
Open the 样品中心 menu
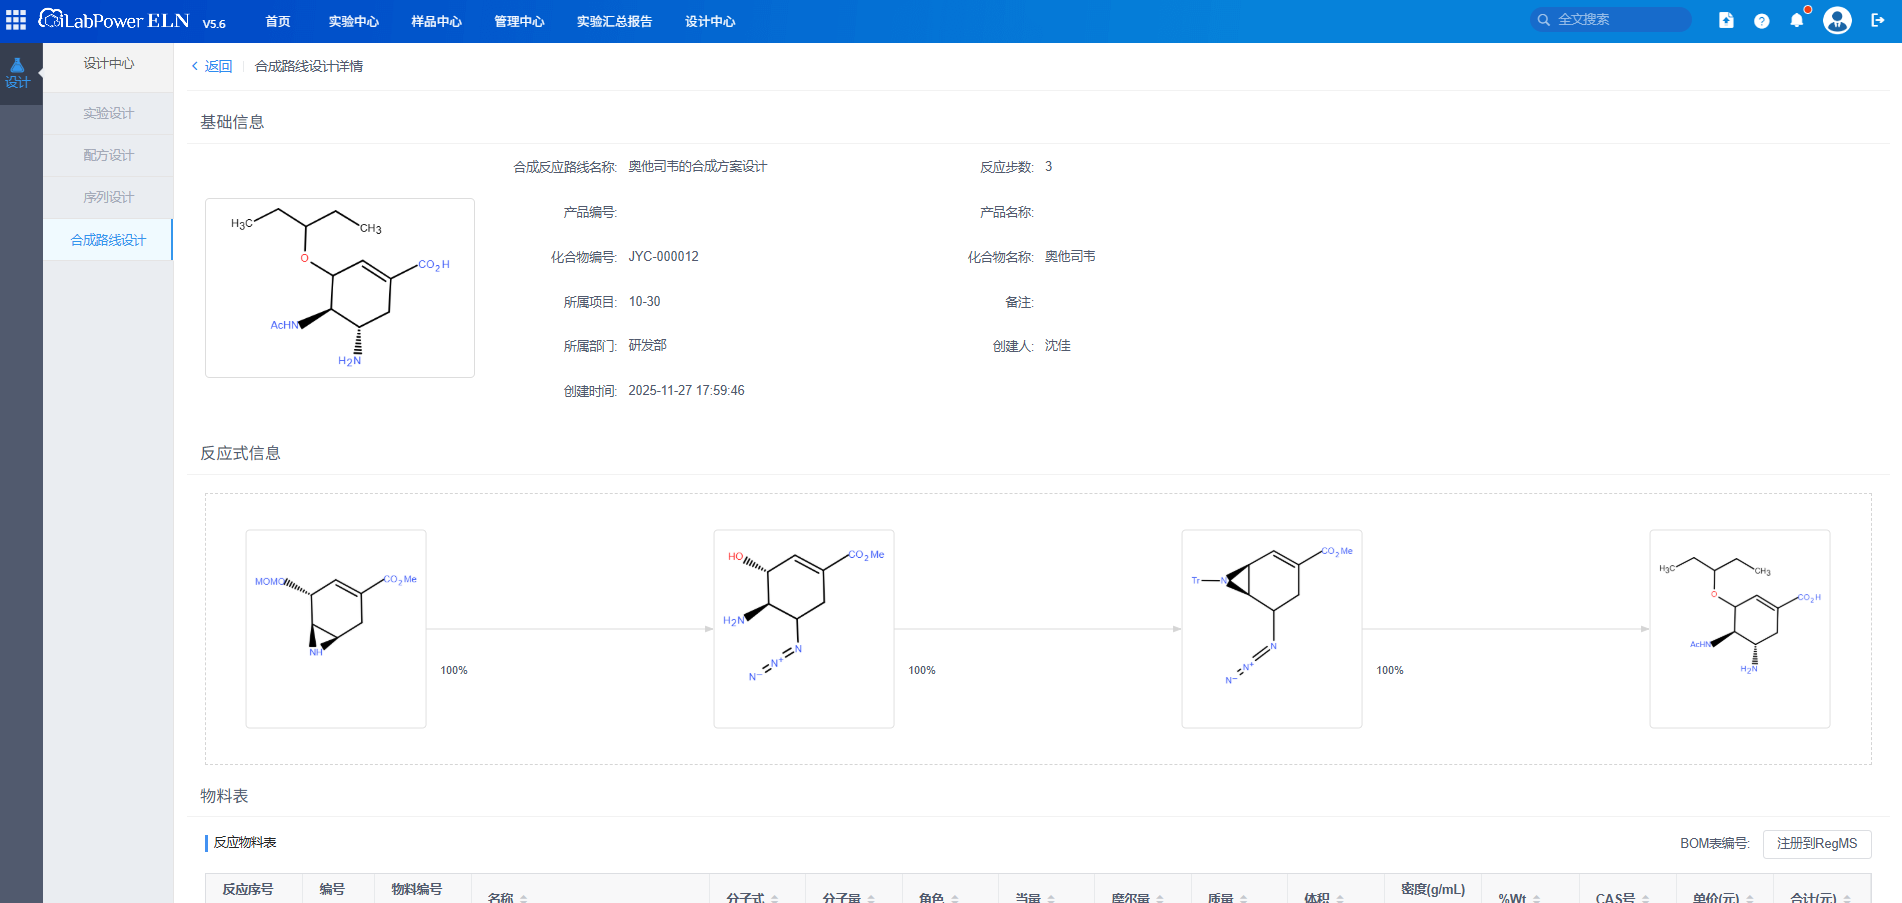click(x=436, y=21)
